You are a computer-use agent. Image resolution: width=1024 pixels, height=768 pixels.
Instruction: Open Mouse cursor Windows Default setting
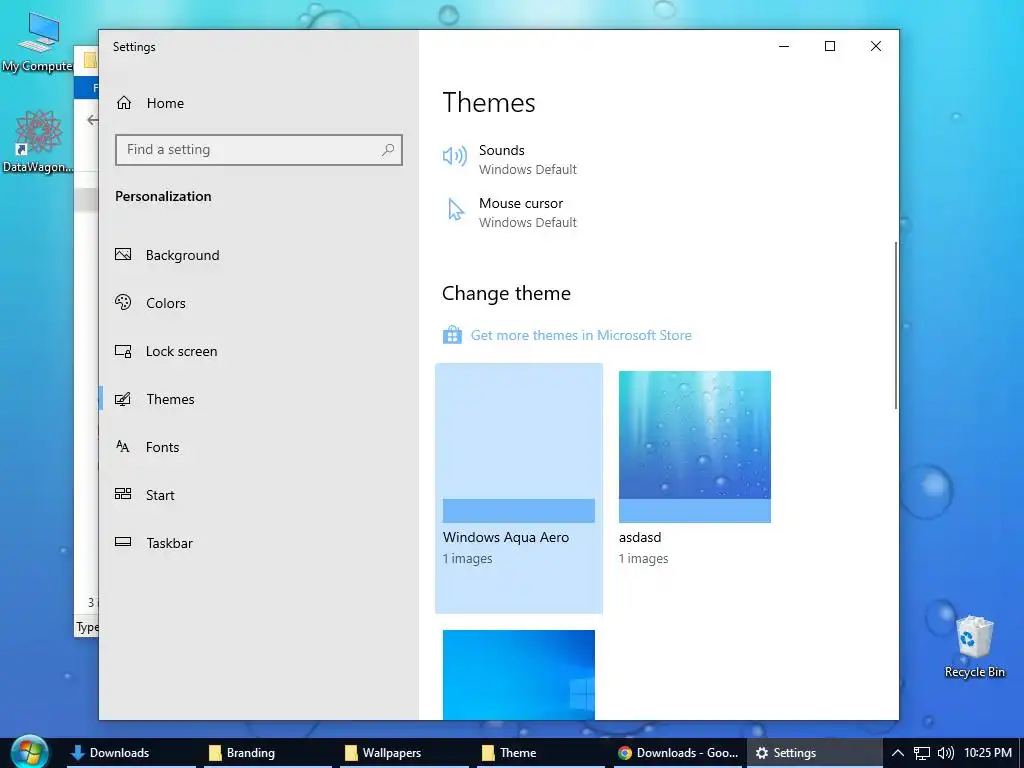(x=510, y=212)
